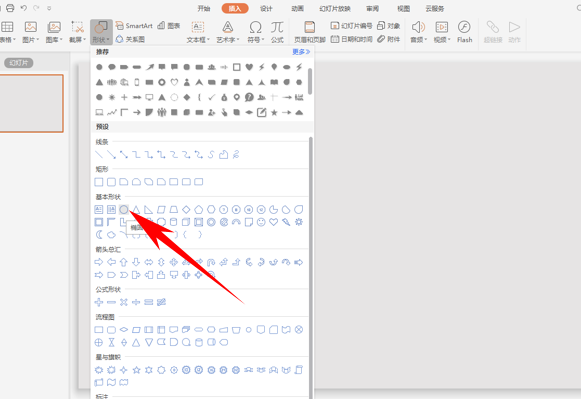Pick the flowchart decision diamond in 流程图
Screen dimensions: 581x399
click(124, 330)
